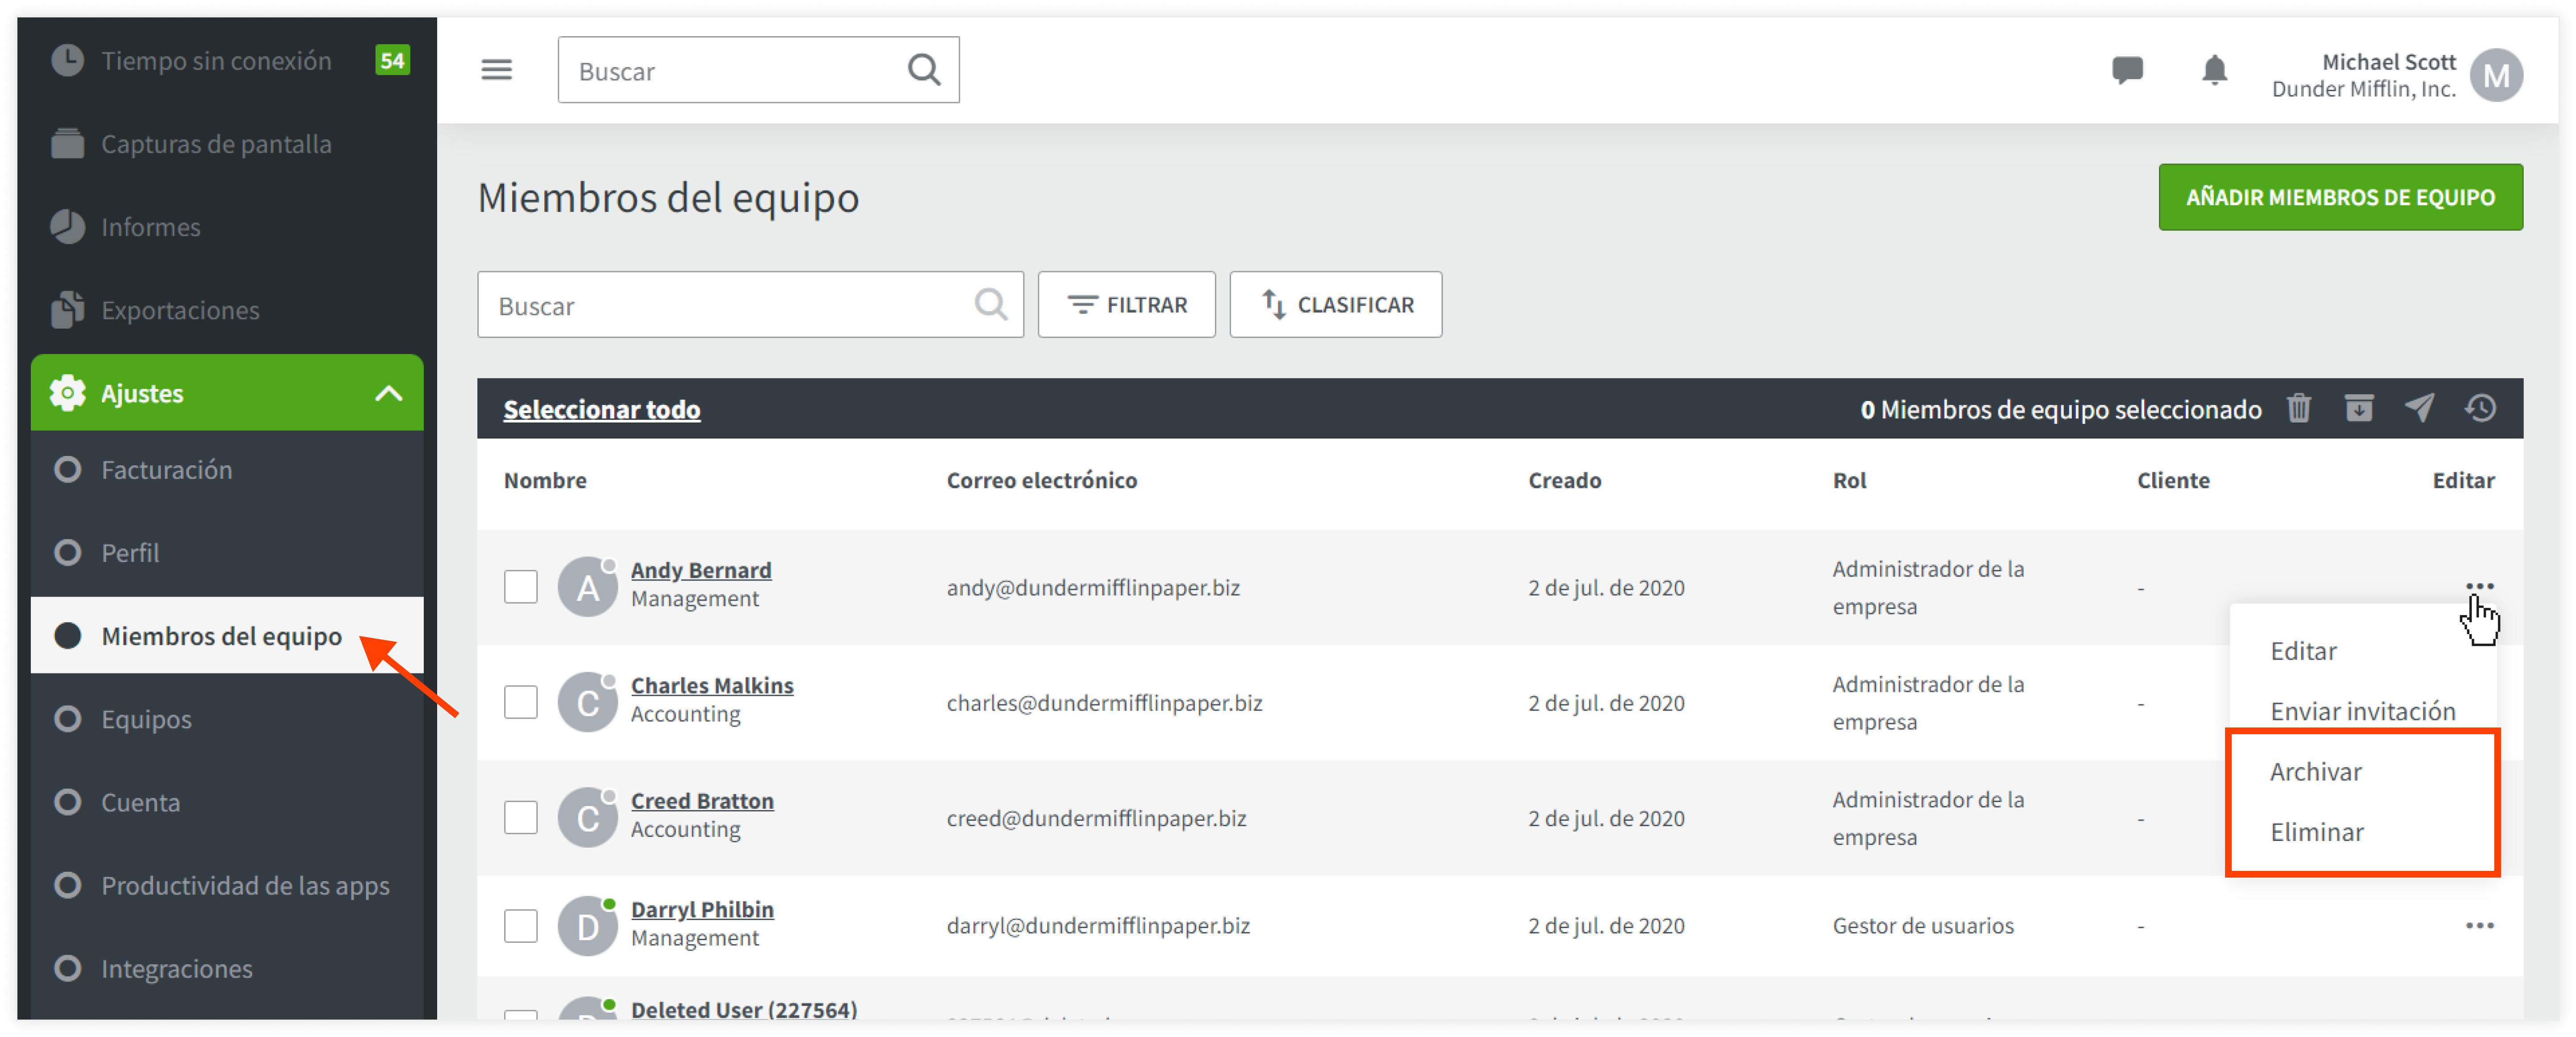Image resolution: width=2576 pixels, height=1037 pixels.
Task: Click the top search magnifier icon
Action: 923,70
